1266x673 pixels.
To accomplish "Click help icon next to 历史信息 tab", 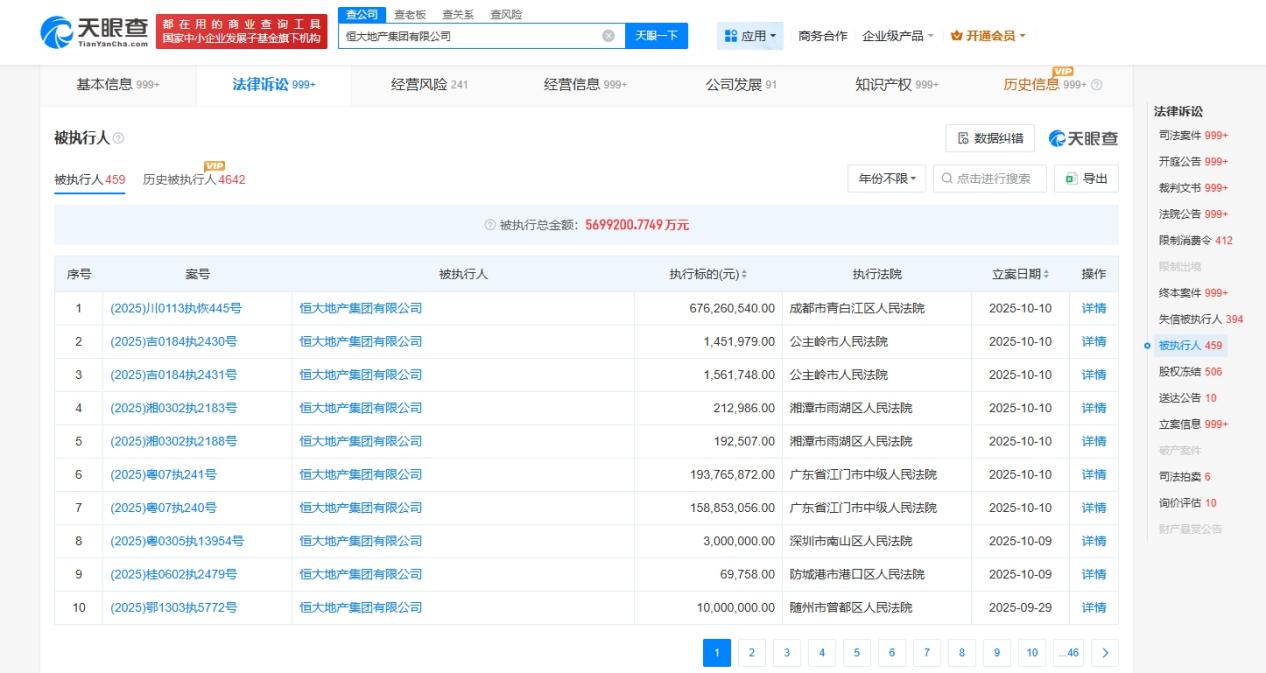I will pyautogui.click(x=1097, y=86).
